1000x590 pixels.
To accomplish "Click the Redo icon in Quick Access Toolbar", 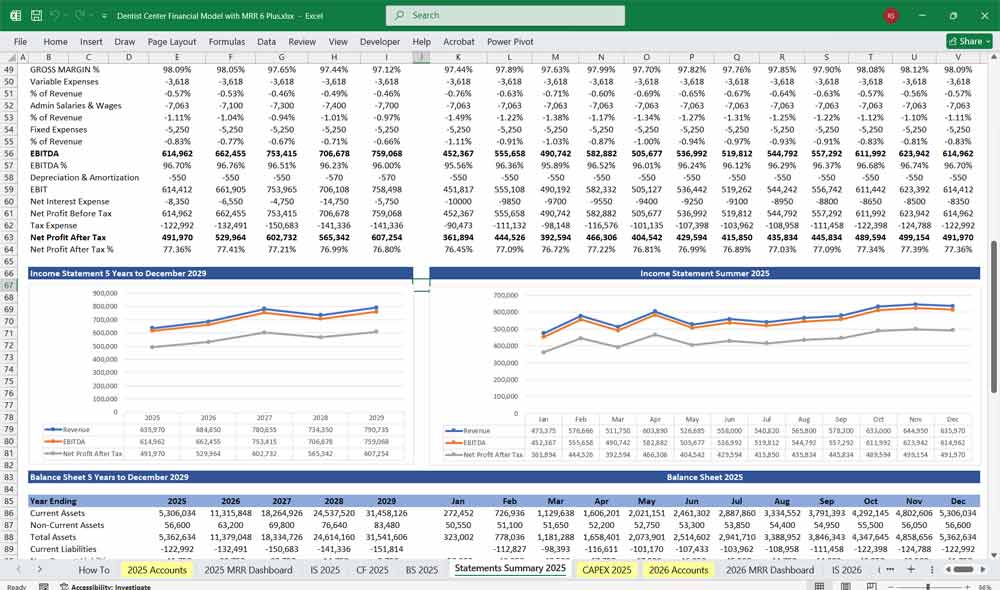I will [x=76, y=15].
